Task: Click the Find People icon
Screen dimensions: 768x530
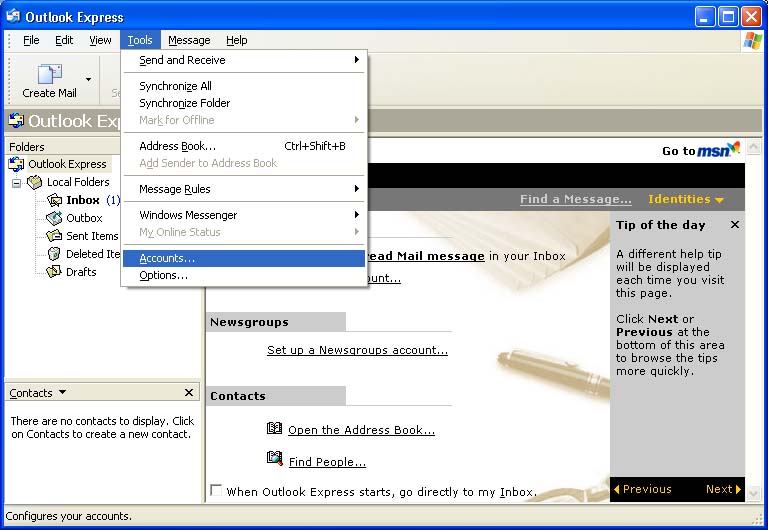Action: click(275, 459)
